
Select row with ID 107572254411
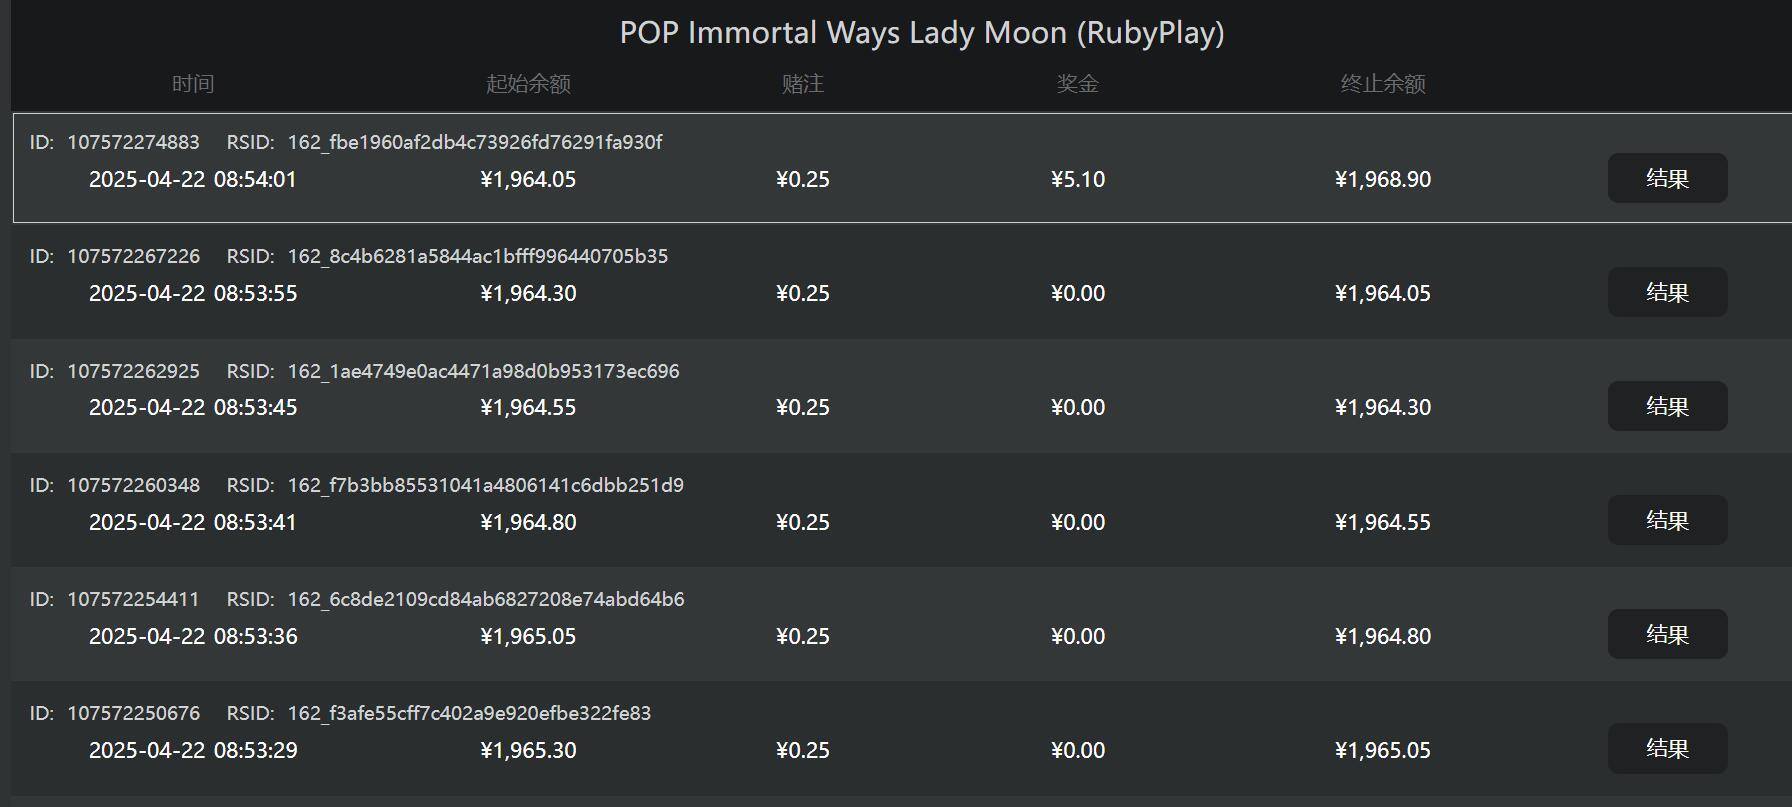click(x=133, y=599)
